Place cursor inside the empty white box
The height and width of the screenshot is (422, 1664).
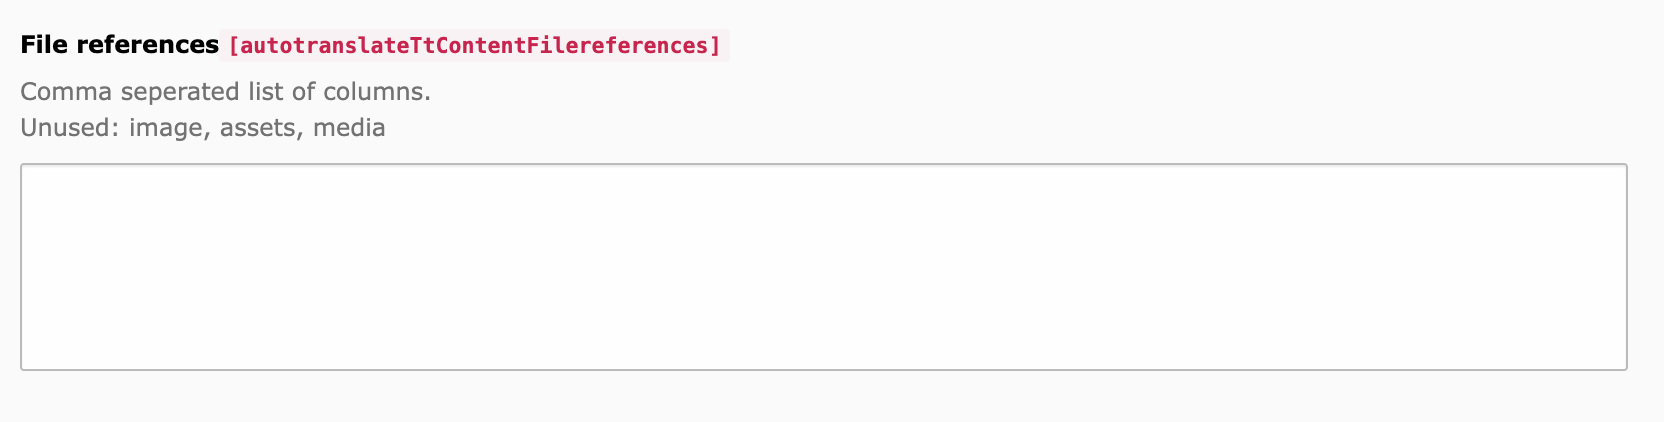pos(824,267)
